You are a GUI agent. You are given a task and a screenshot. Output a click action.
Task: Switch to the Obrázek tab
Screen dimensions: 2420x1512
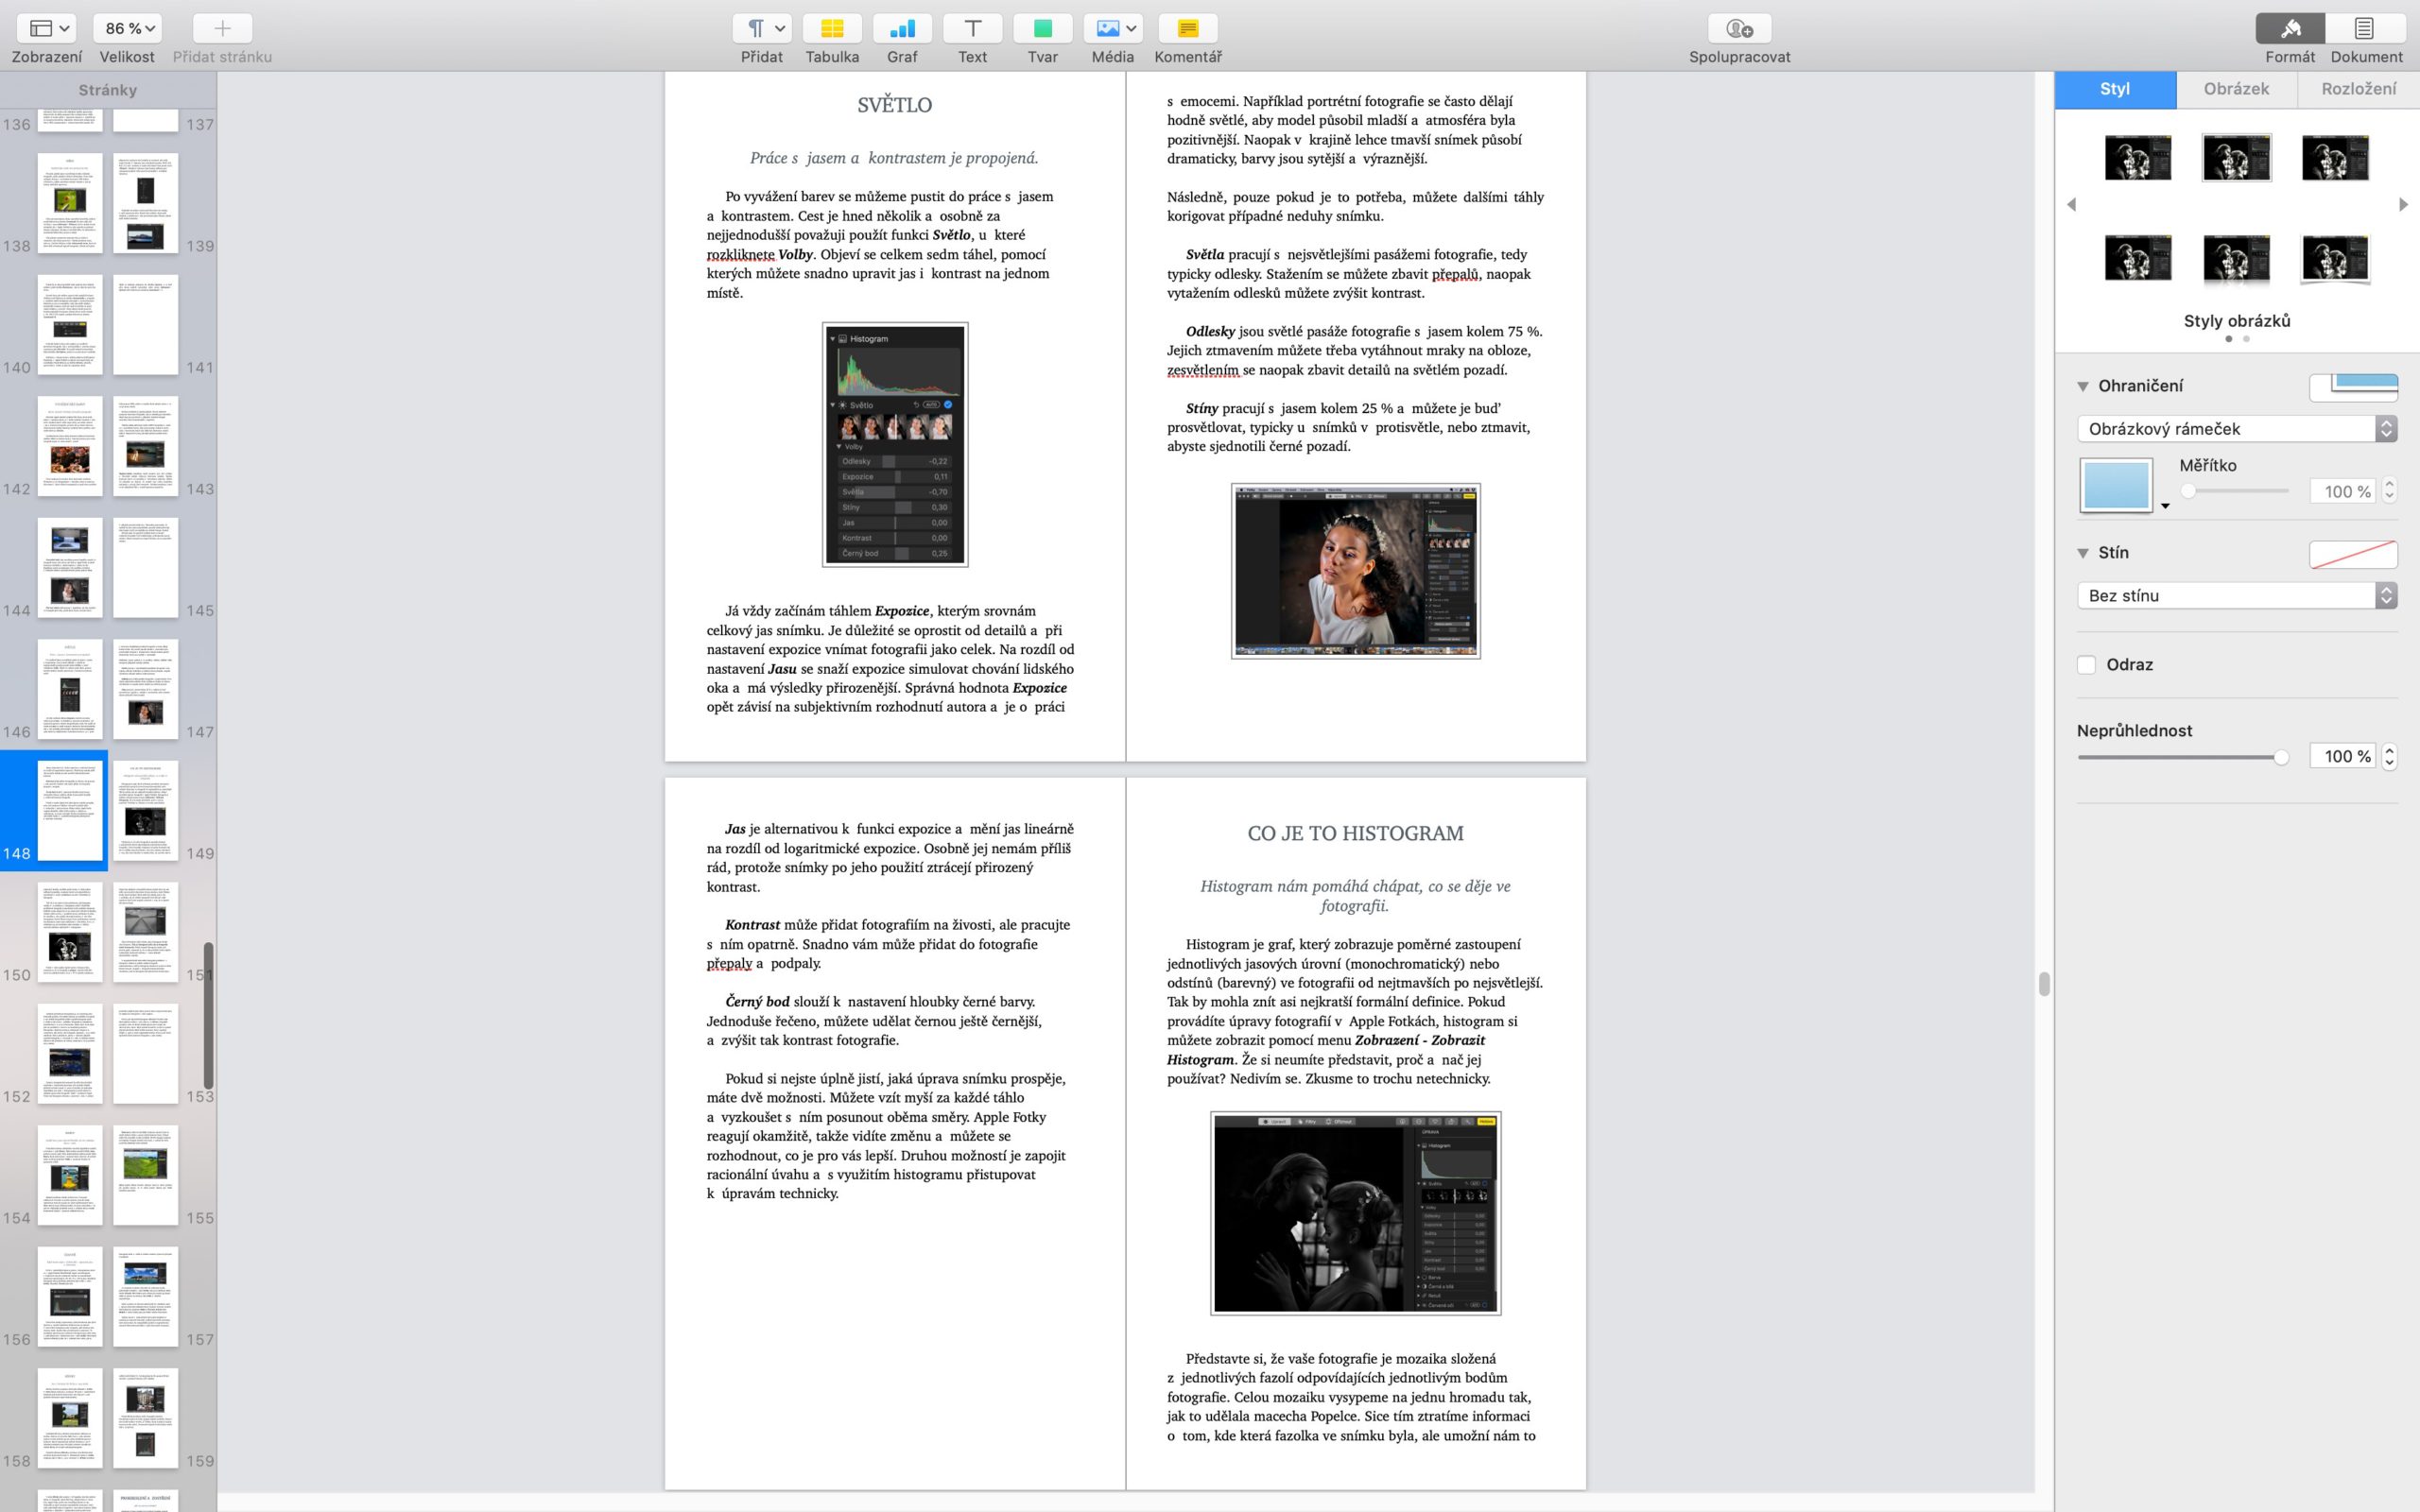click(x=2236, y=89)
